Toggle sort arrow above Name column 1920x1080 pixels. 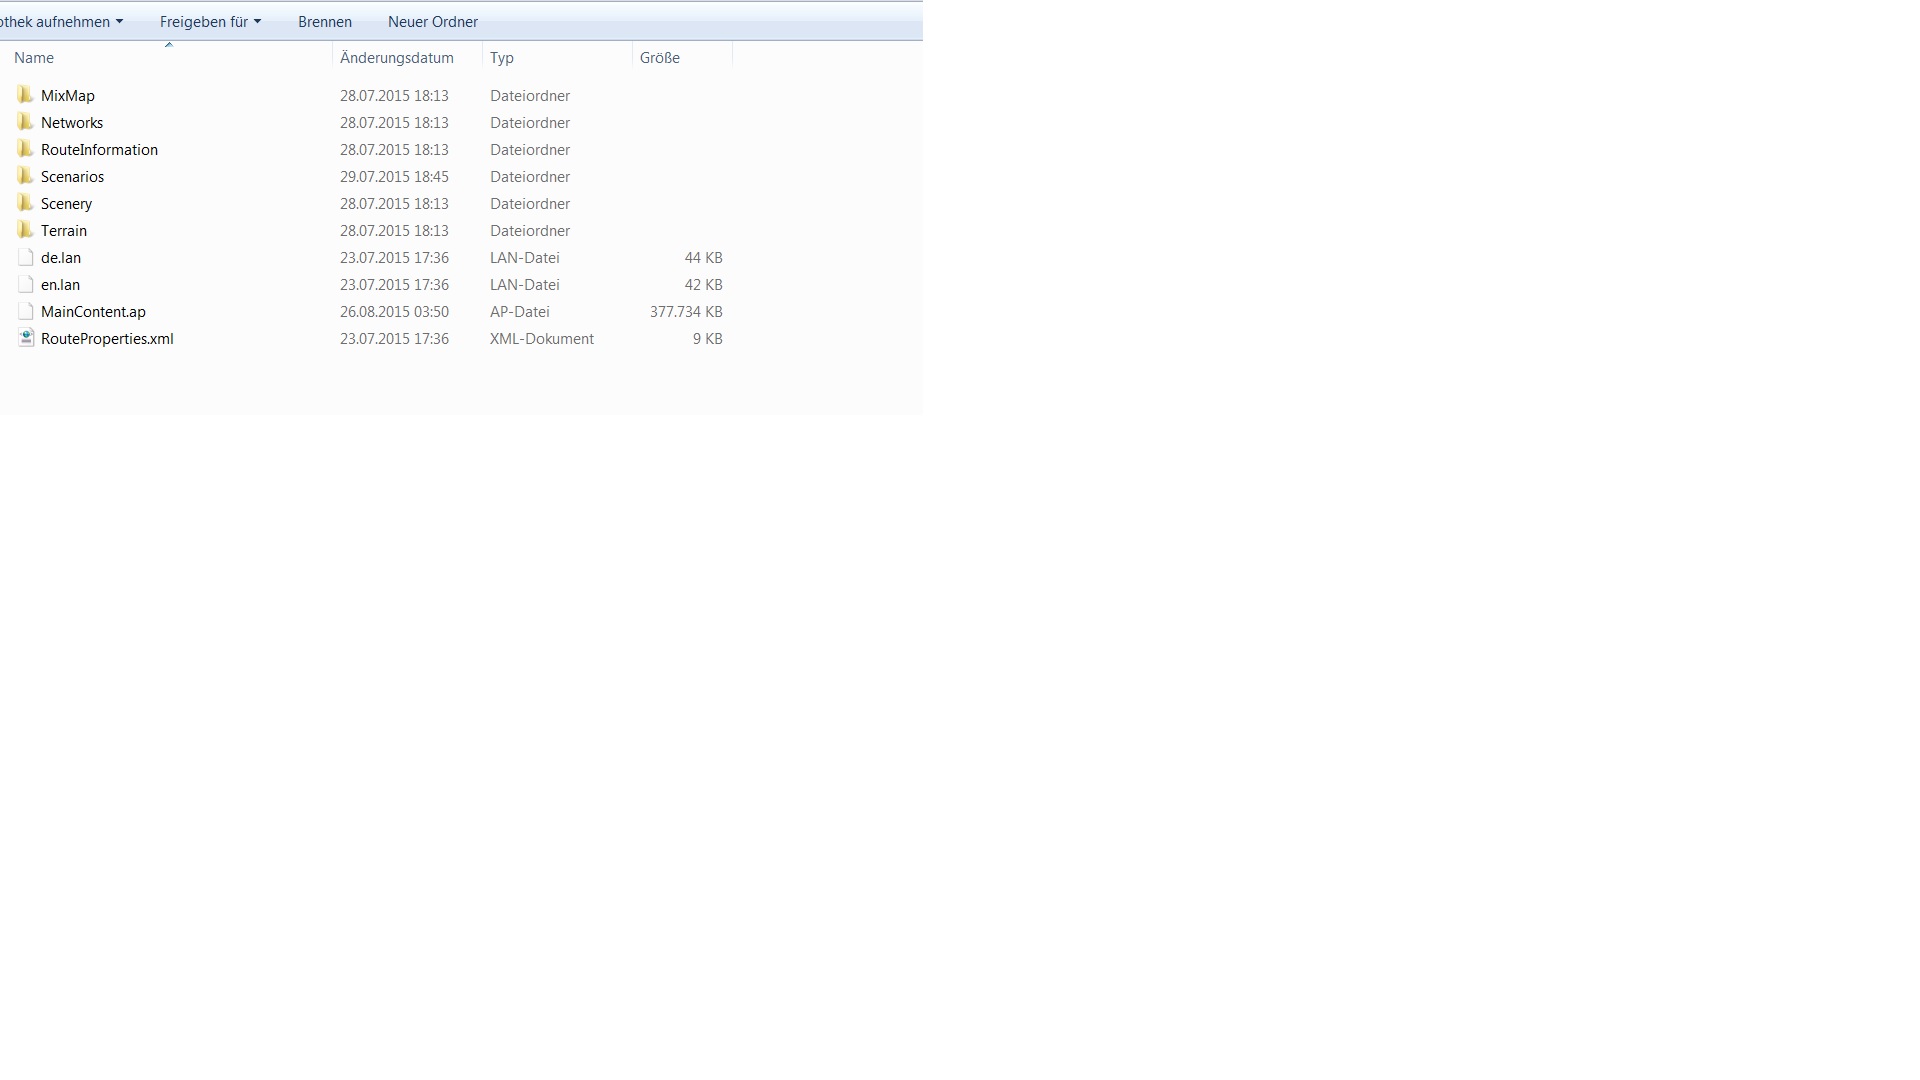(x=169, y=45)
